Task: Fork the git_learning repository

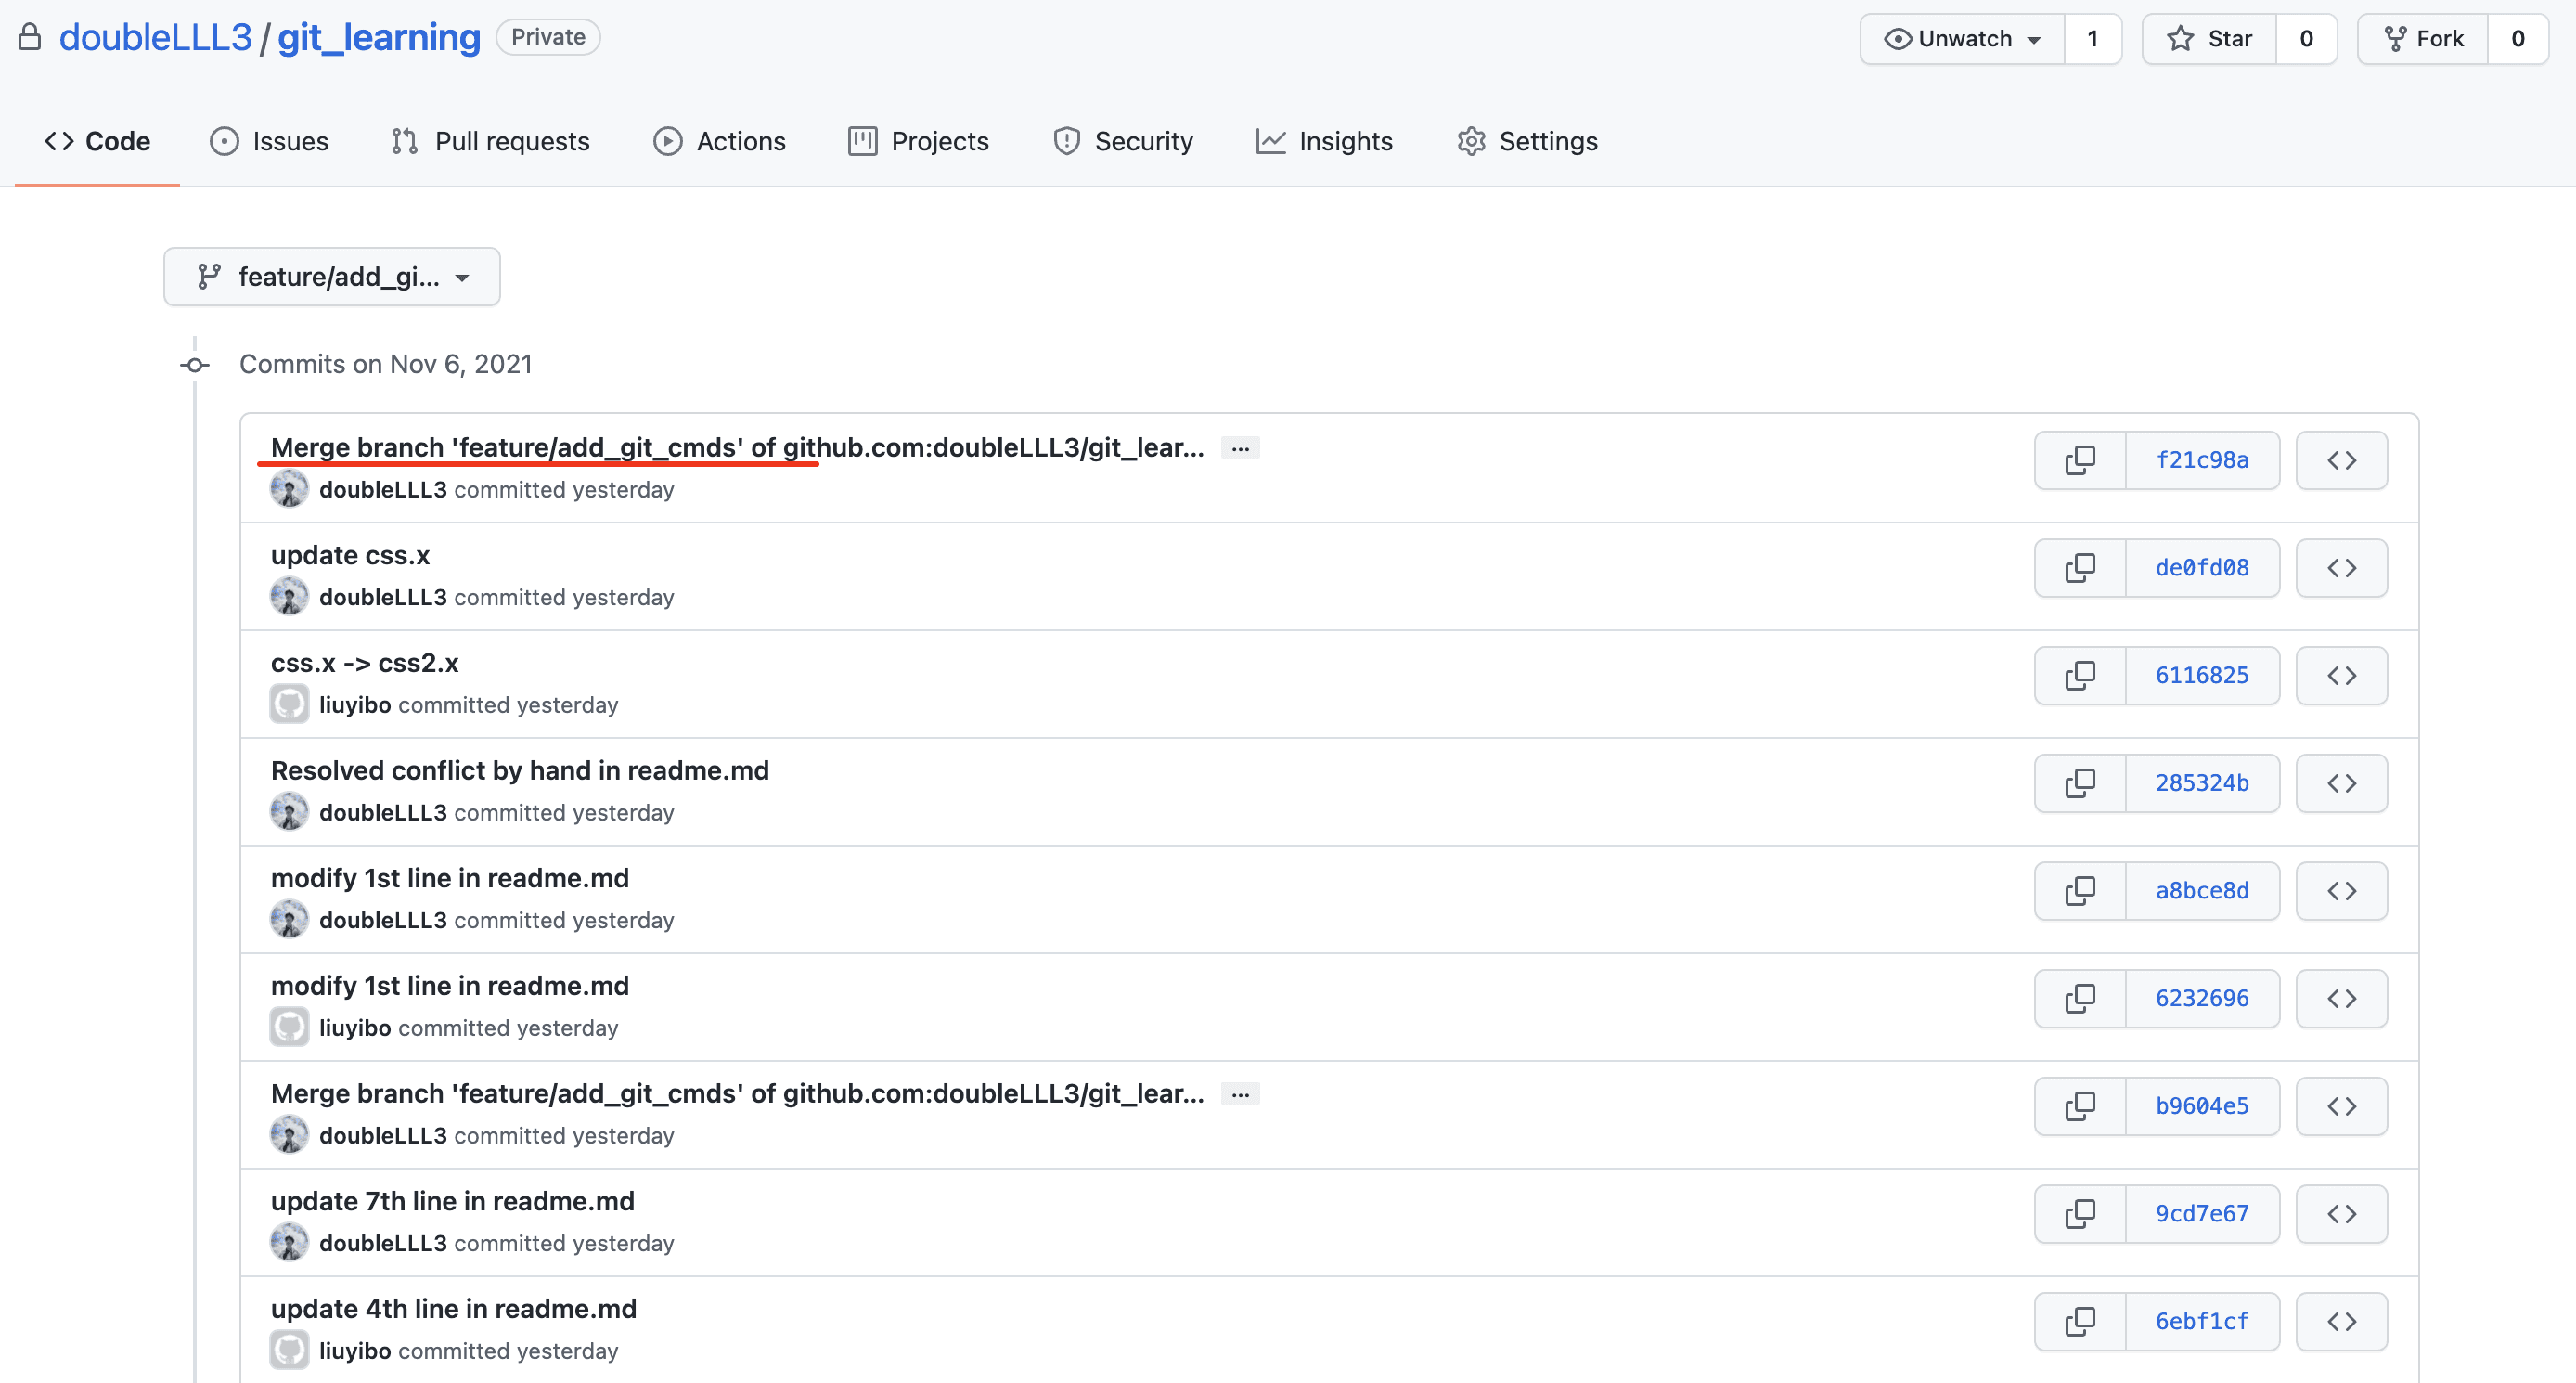Action: click(x=2423, y=39)
